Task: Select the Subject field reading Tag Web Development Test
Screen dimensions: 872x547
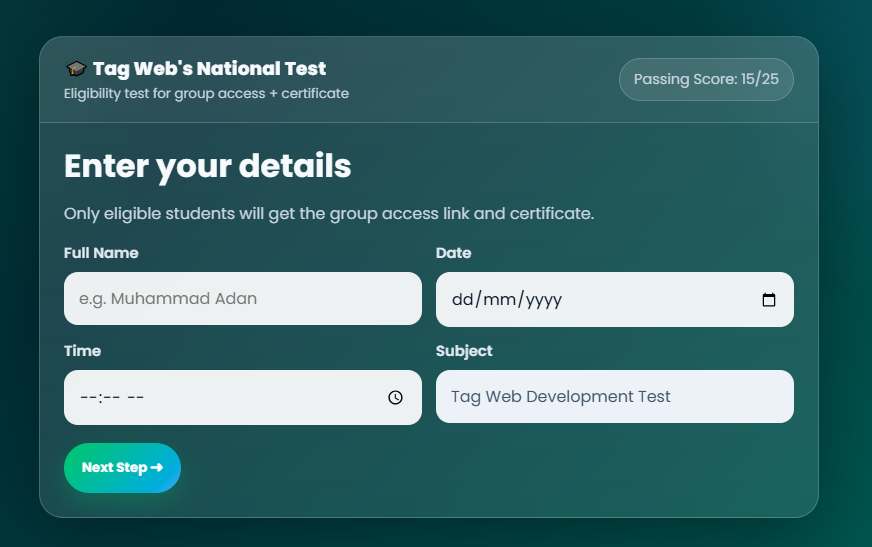Action: 615,396
